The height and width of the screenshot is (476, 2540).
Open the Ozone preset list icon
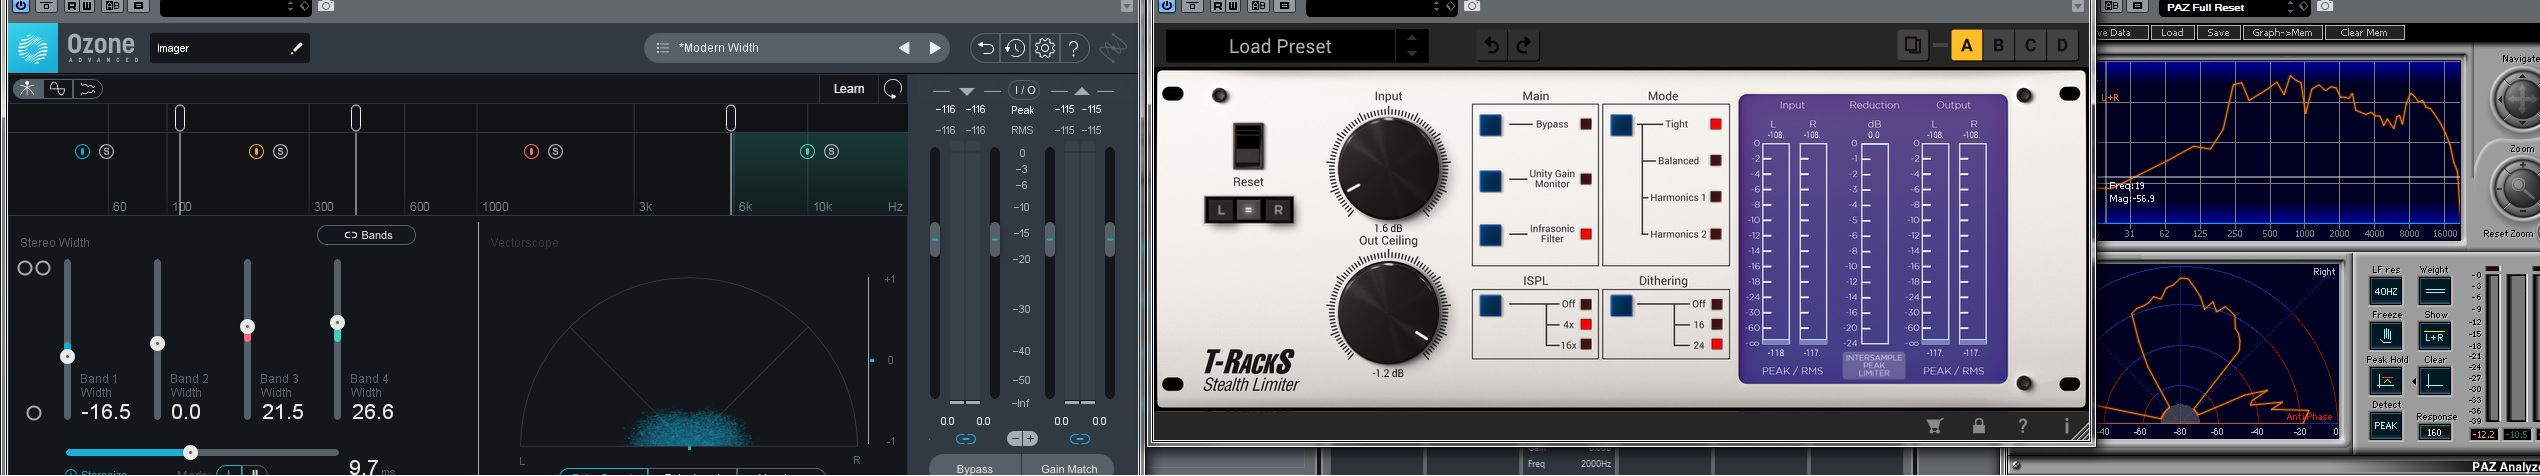tap(662, 48)
